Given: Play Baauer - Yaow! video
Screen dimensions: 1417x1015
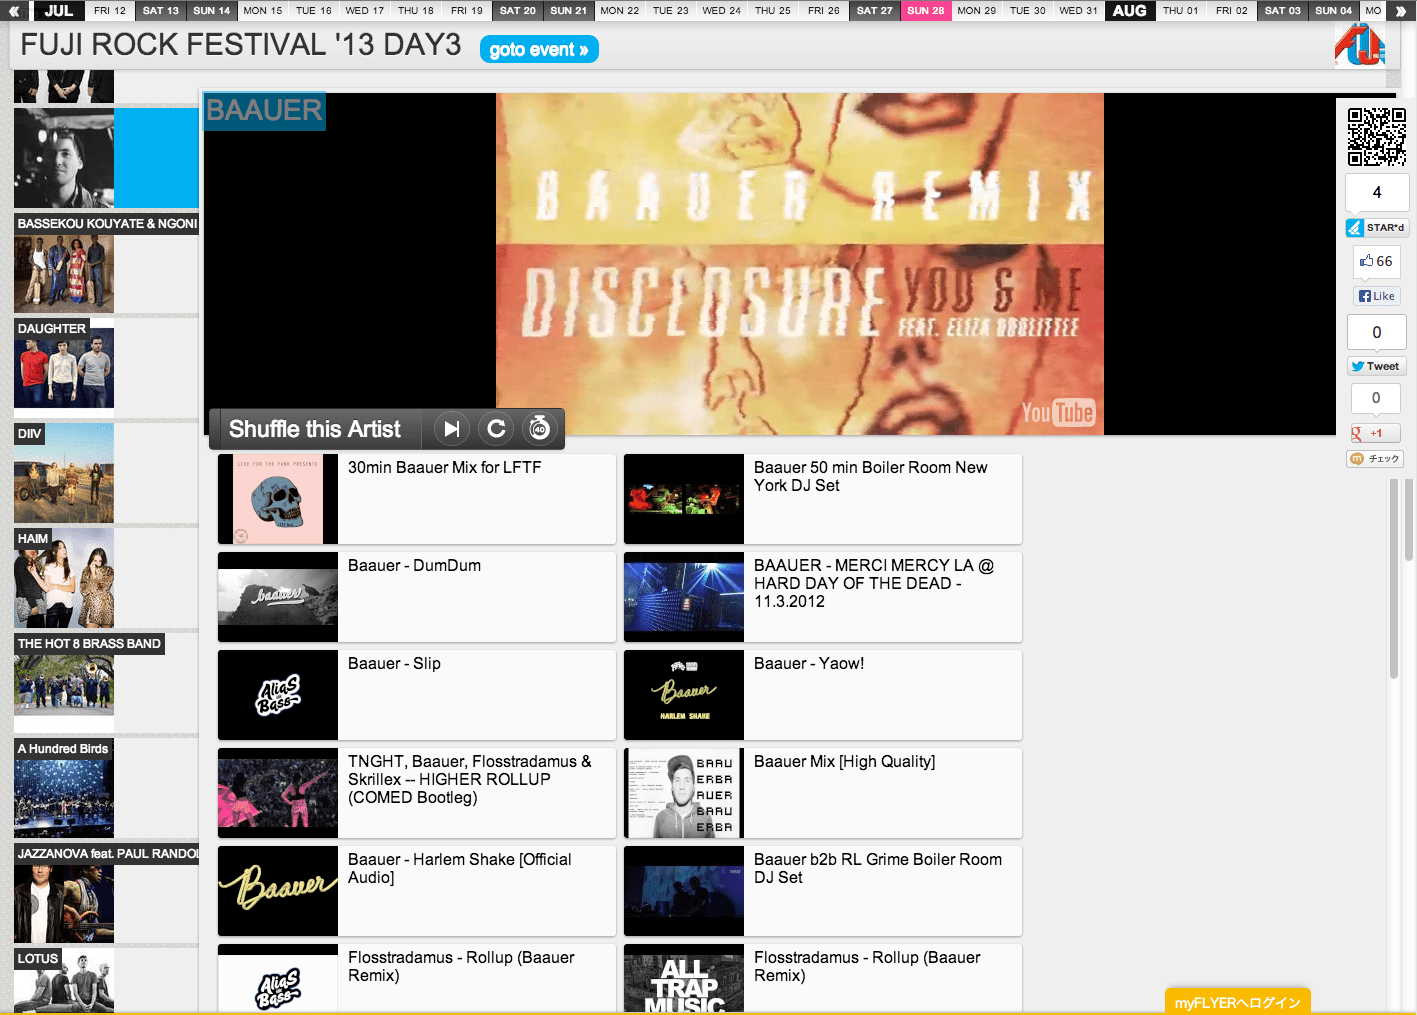Looking at the screenshot, I should [x=823, y=695].
